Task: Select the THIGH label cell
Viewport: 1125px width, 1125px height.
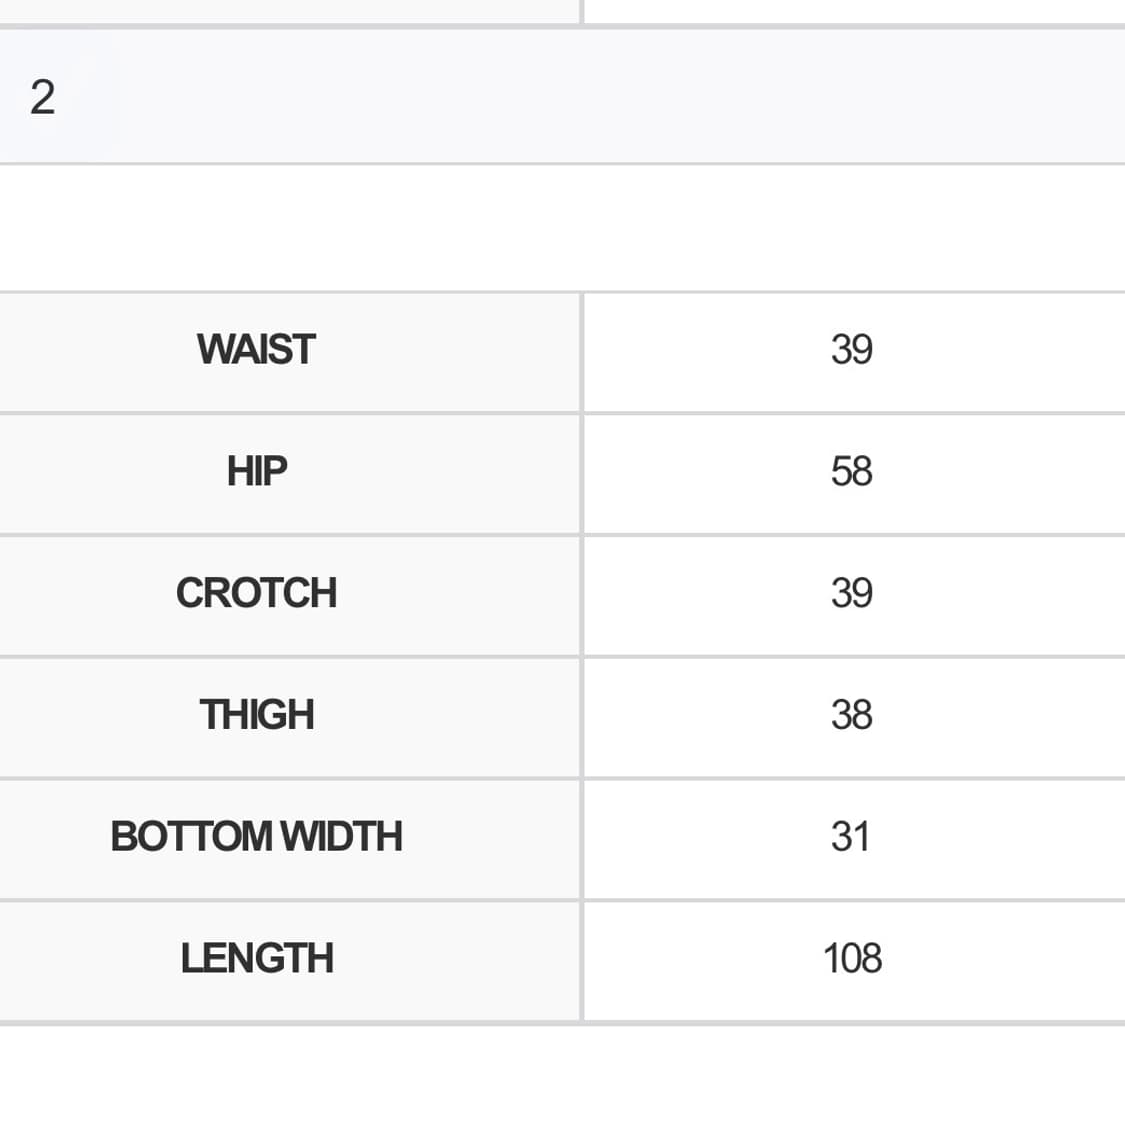Action: 256,716
